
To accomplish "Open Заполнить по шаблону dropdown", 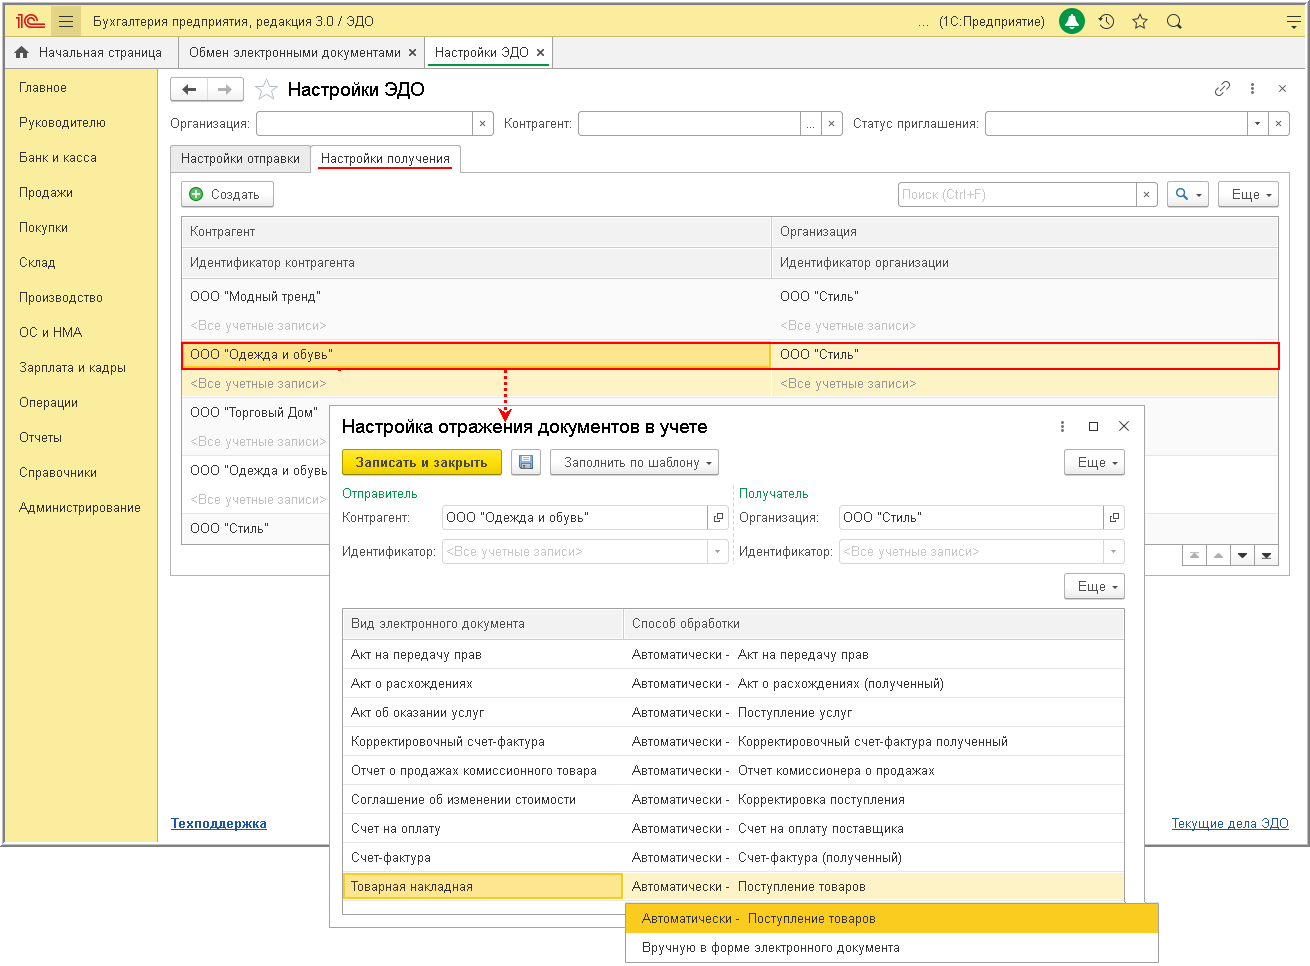I will pyautogui.click(x=634, y=462).
